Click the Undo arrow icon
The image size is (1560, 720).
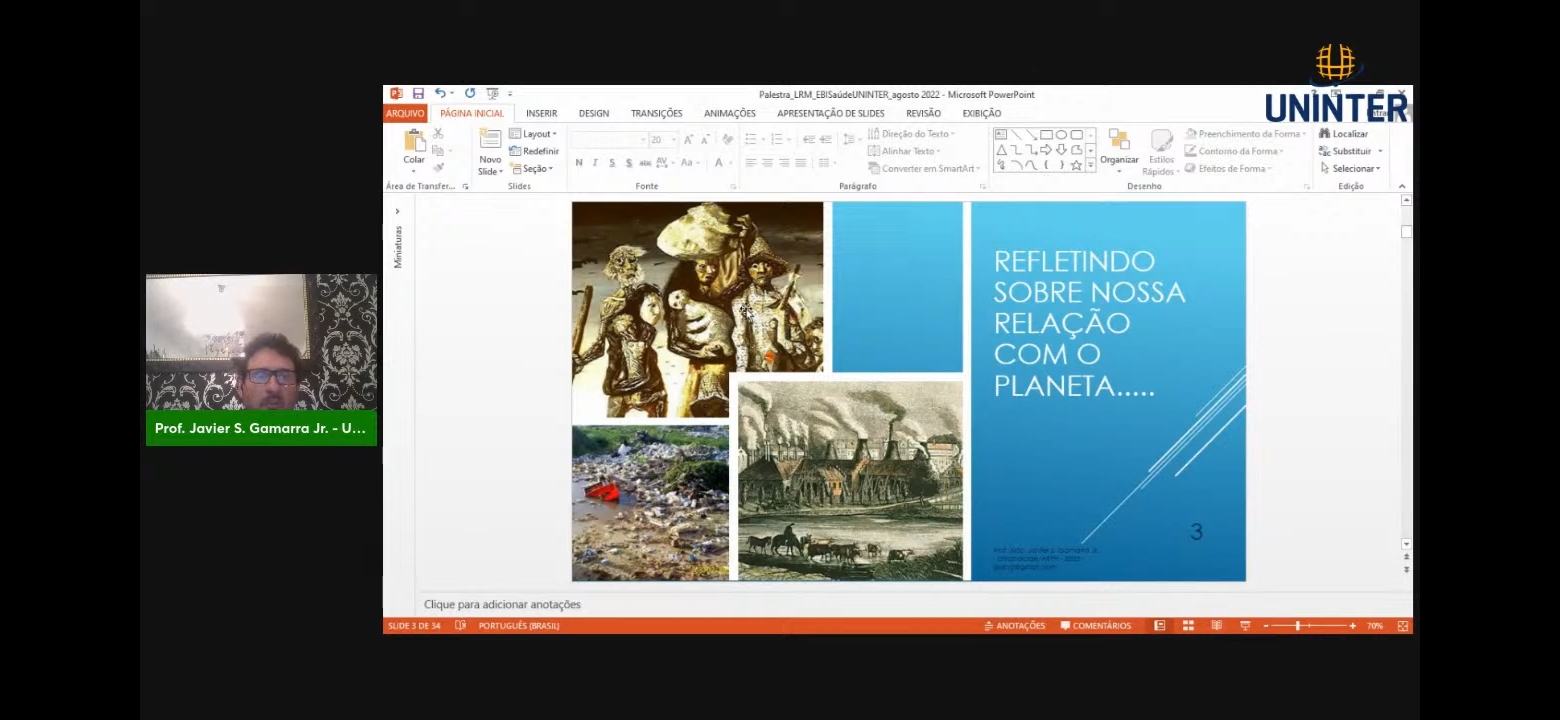pyautogui.click(x=440, y=94)
